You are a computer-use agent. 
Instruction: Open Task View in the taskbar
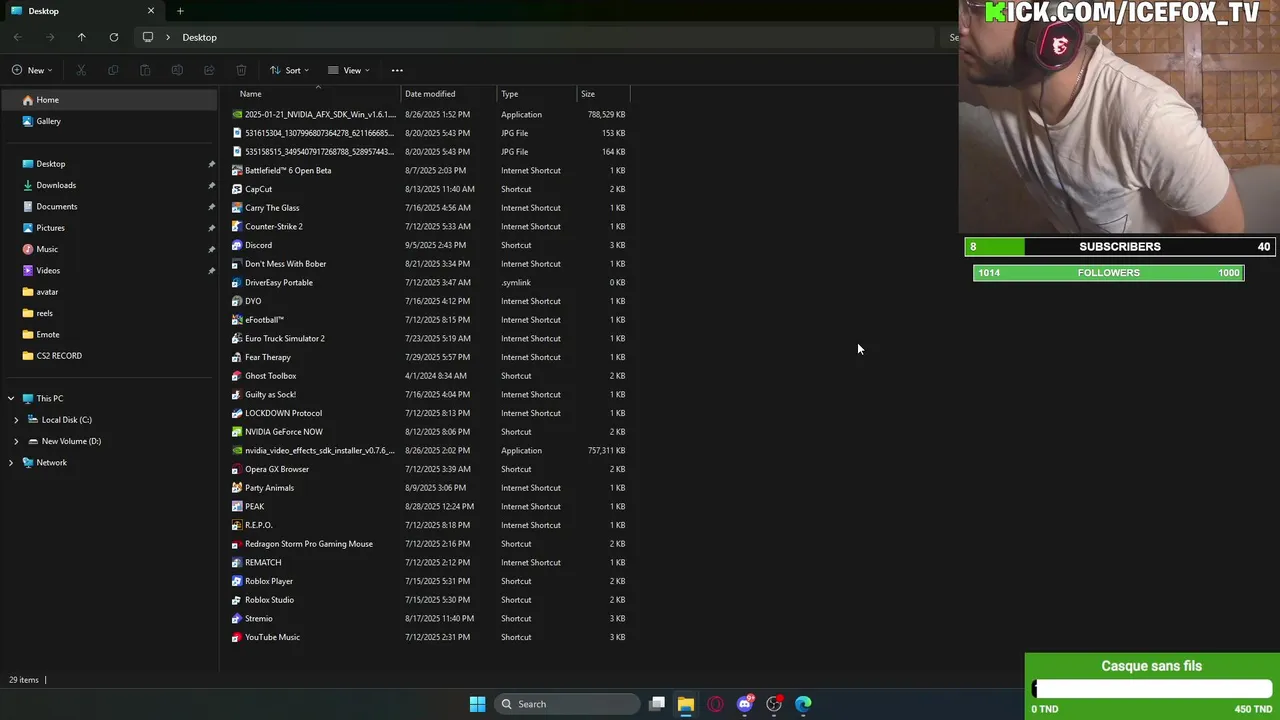[x=657, y=704]
